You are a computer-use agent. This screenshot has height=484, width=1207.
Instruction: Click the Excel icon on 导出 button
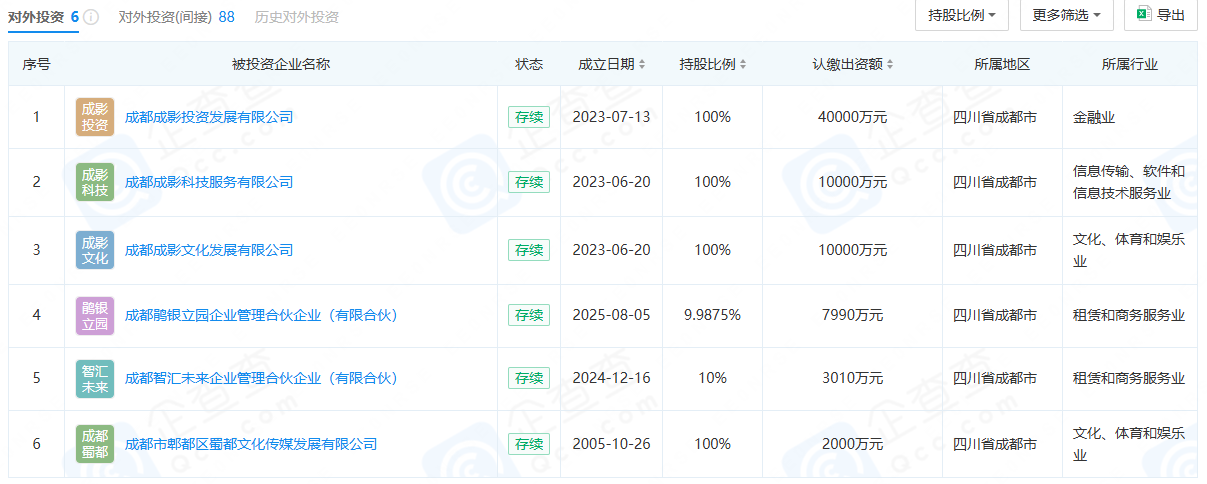(1144, 15)
